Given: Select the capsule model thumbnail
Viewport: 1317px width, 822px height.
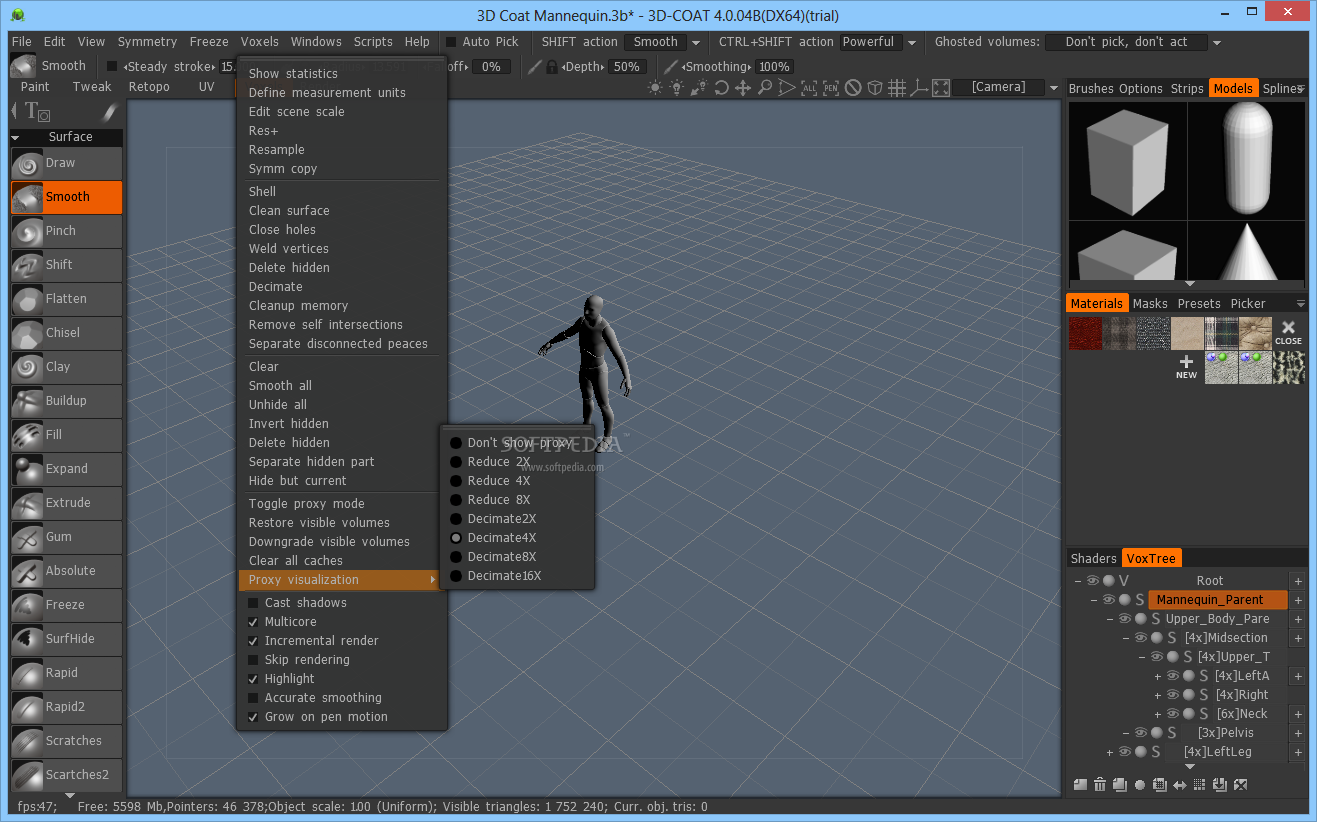Looking at the screenshot, I should 1246,161.
